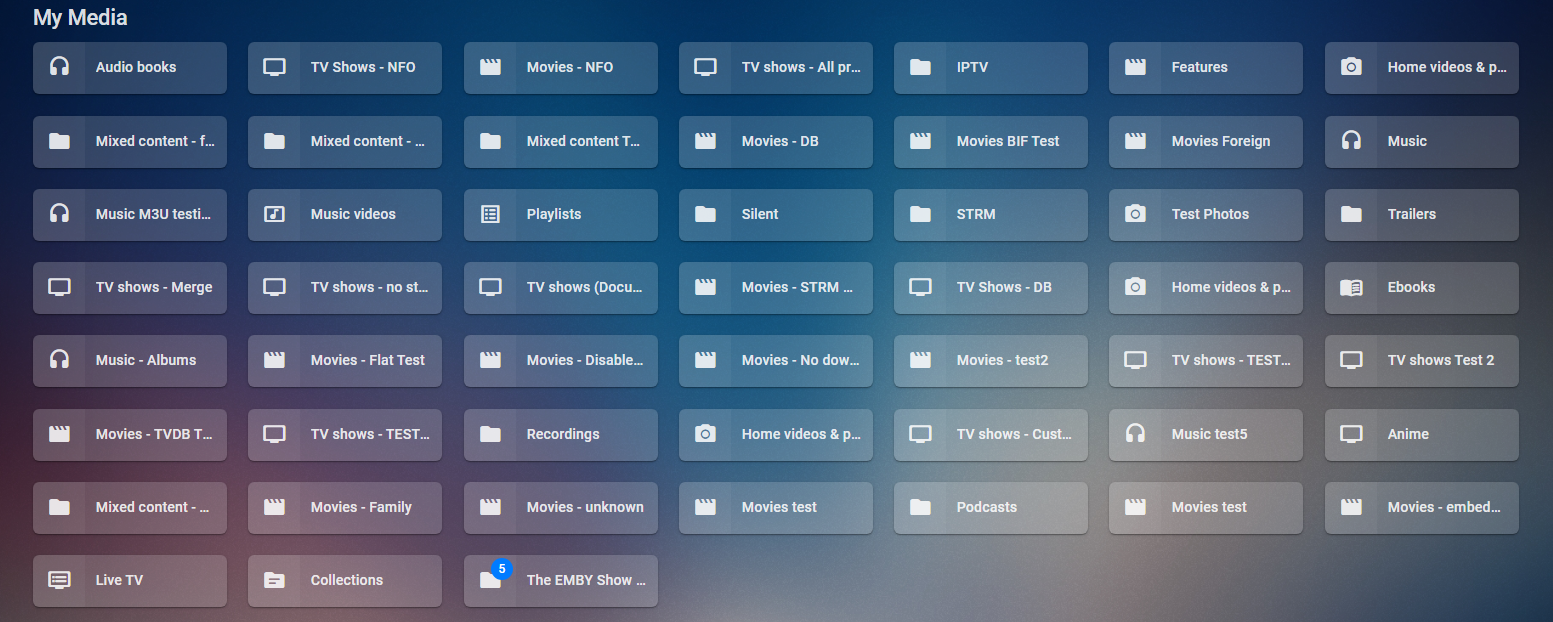Screen dimensions: 1553x622
Task: Click the folder icon on Silent
Action: 705,214
